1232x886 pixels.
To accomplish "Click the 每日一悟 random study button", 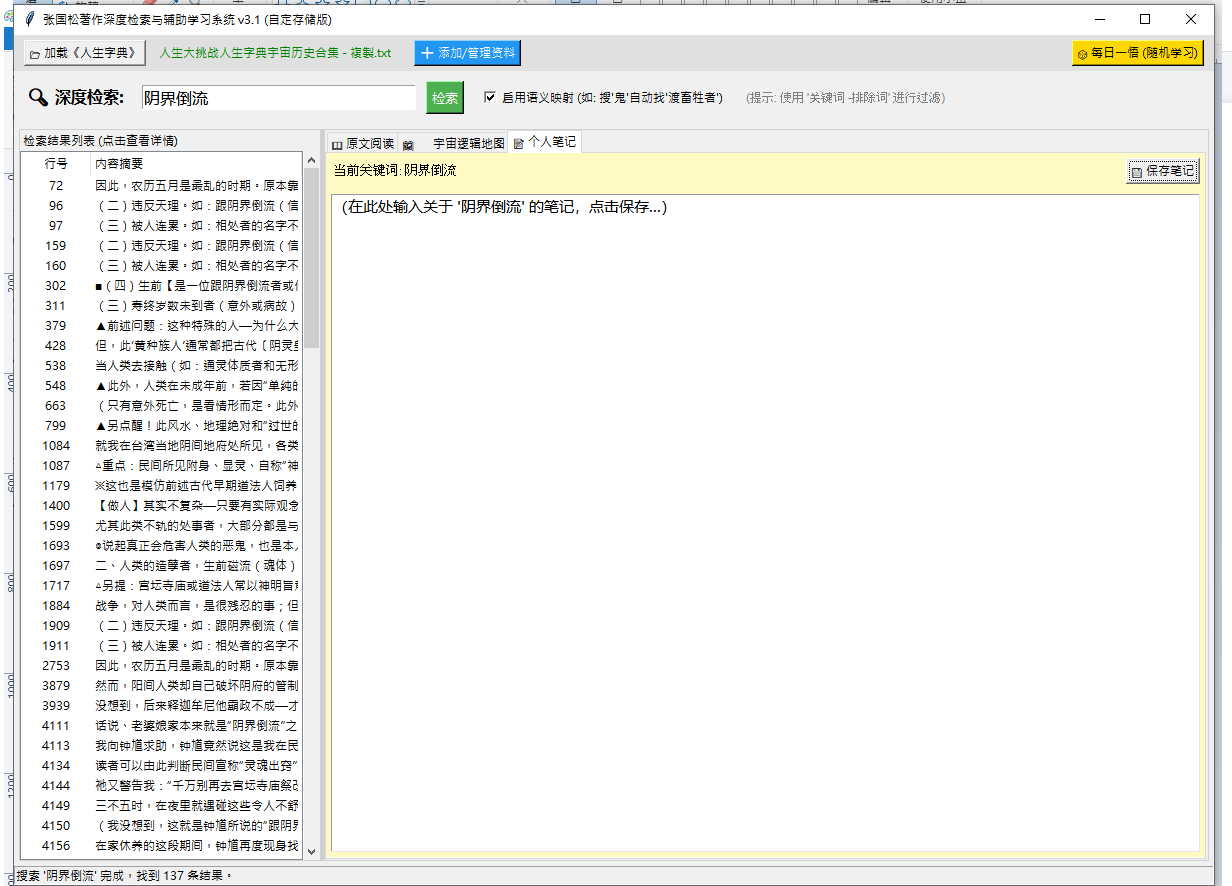I will [x=1137, y=53].
